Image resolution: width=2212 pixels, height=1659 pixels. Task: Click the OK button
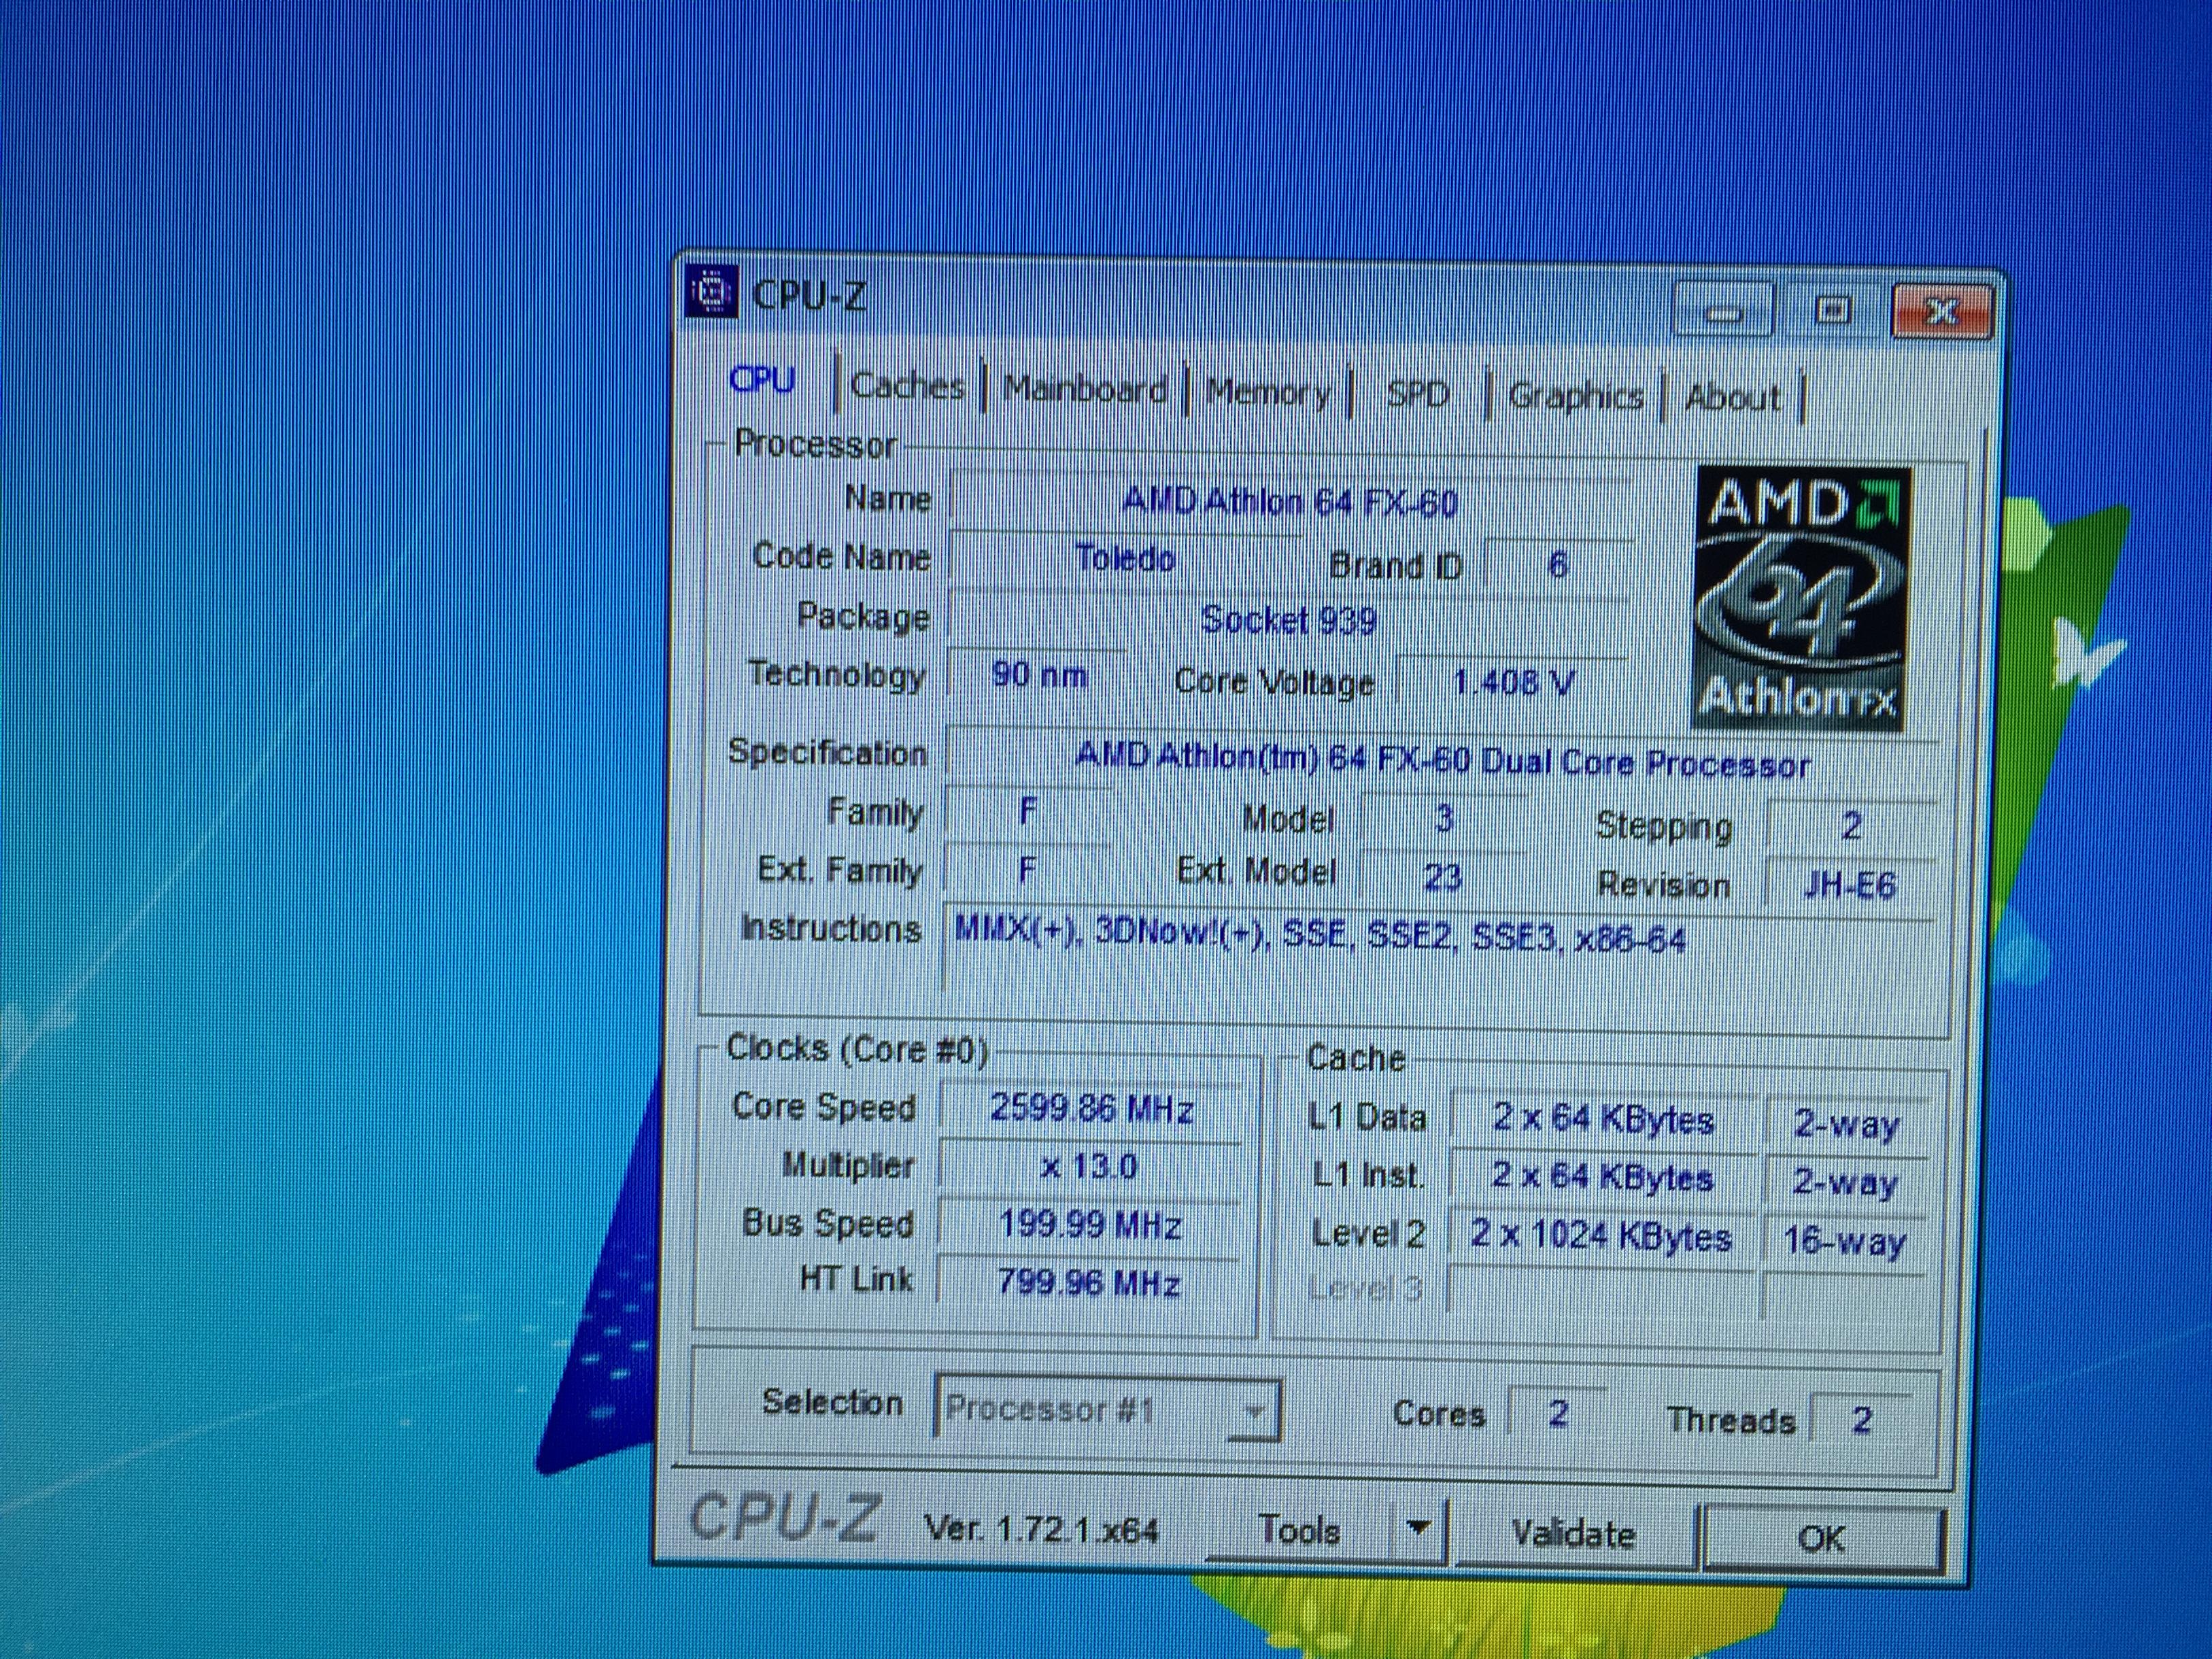pos(1822,1537)
